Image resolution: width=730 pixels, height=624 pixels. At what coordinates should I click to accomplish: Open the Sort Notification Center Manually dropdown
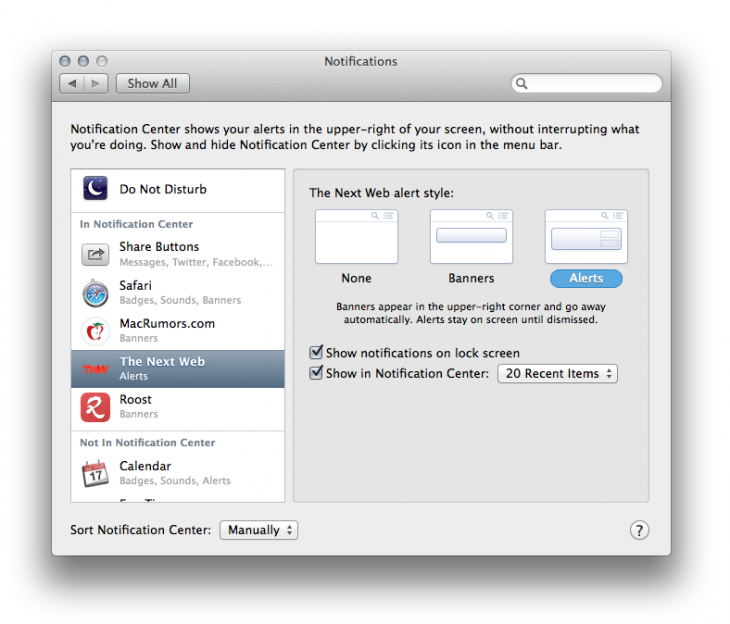pos(258,530)
